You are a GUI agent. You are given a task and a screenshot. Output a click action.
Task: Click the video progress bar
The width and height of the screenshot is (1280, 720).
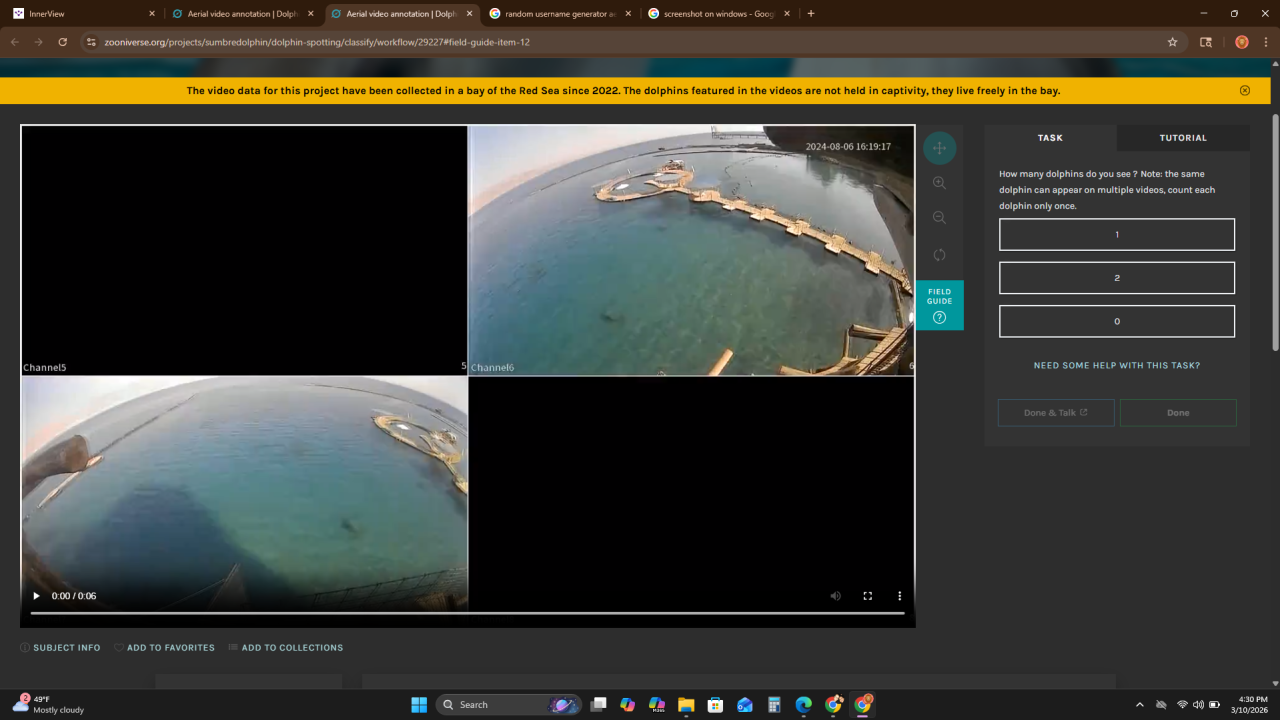coord(467,613)
